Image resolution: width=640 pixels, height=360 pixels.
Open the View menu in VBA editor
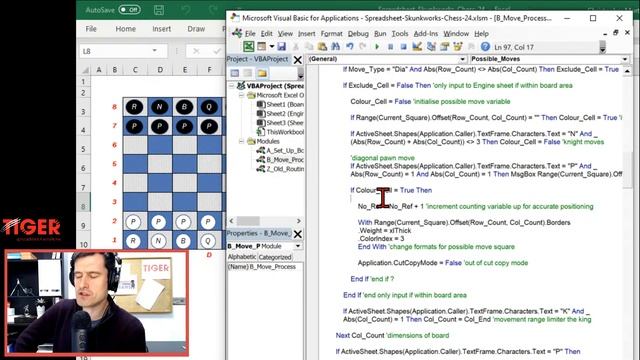pyautogui.click(x=285, y=33)
